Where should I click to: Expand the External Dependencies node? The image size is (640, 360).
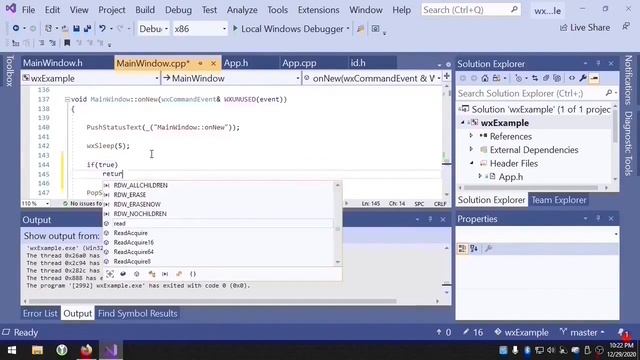pyautogui.click(x=471, y=149)
